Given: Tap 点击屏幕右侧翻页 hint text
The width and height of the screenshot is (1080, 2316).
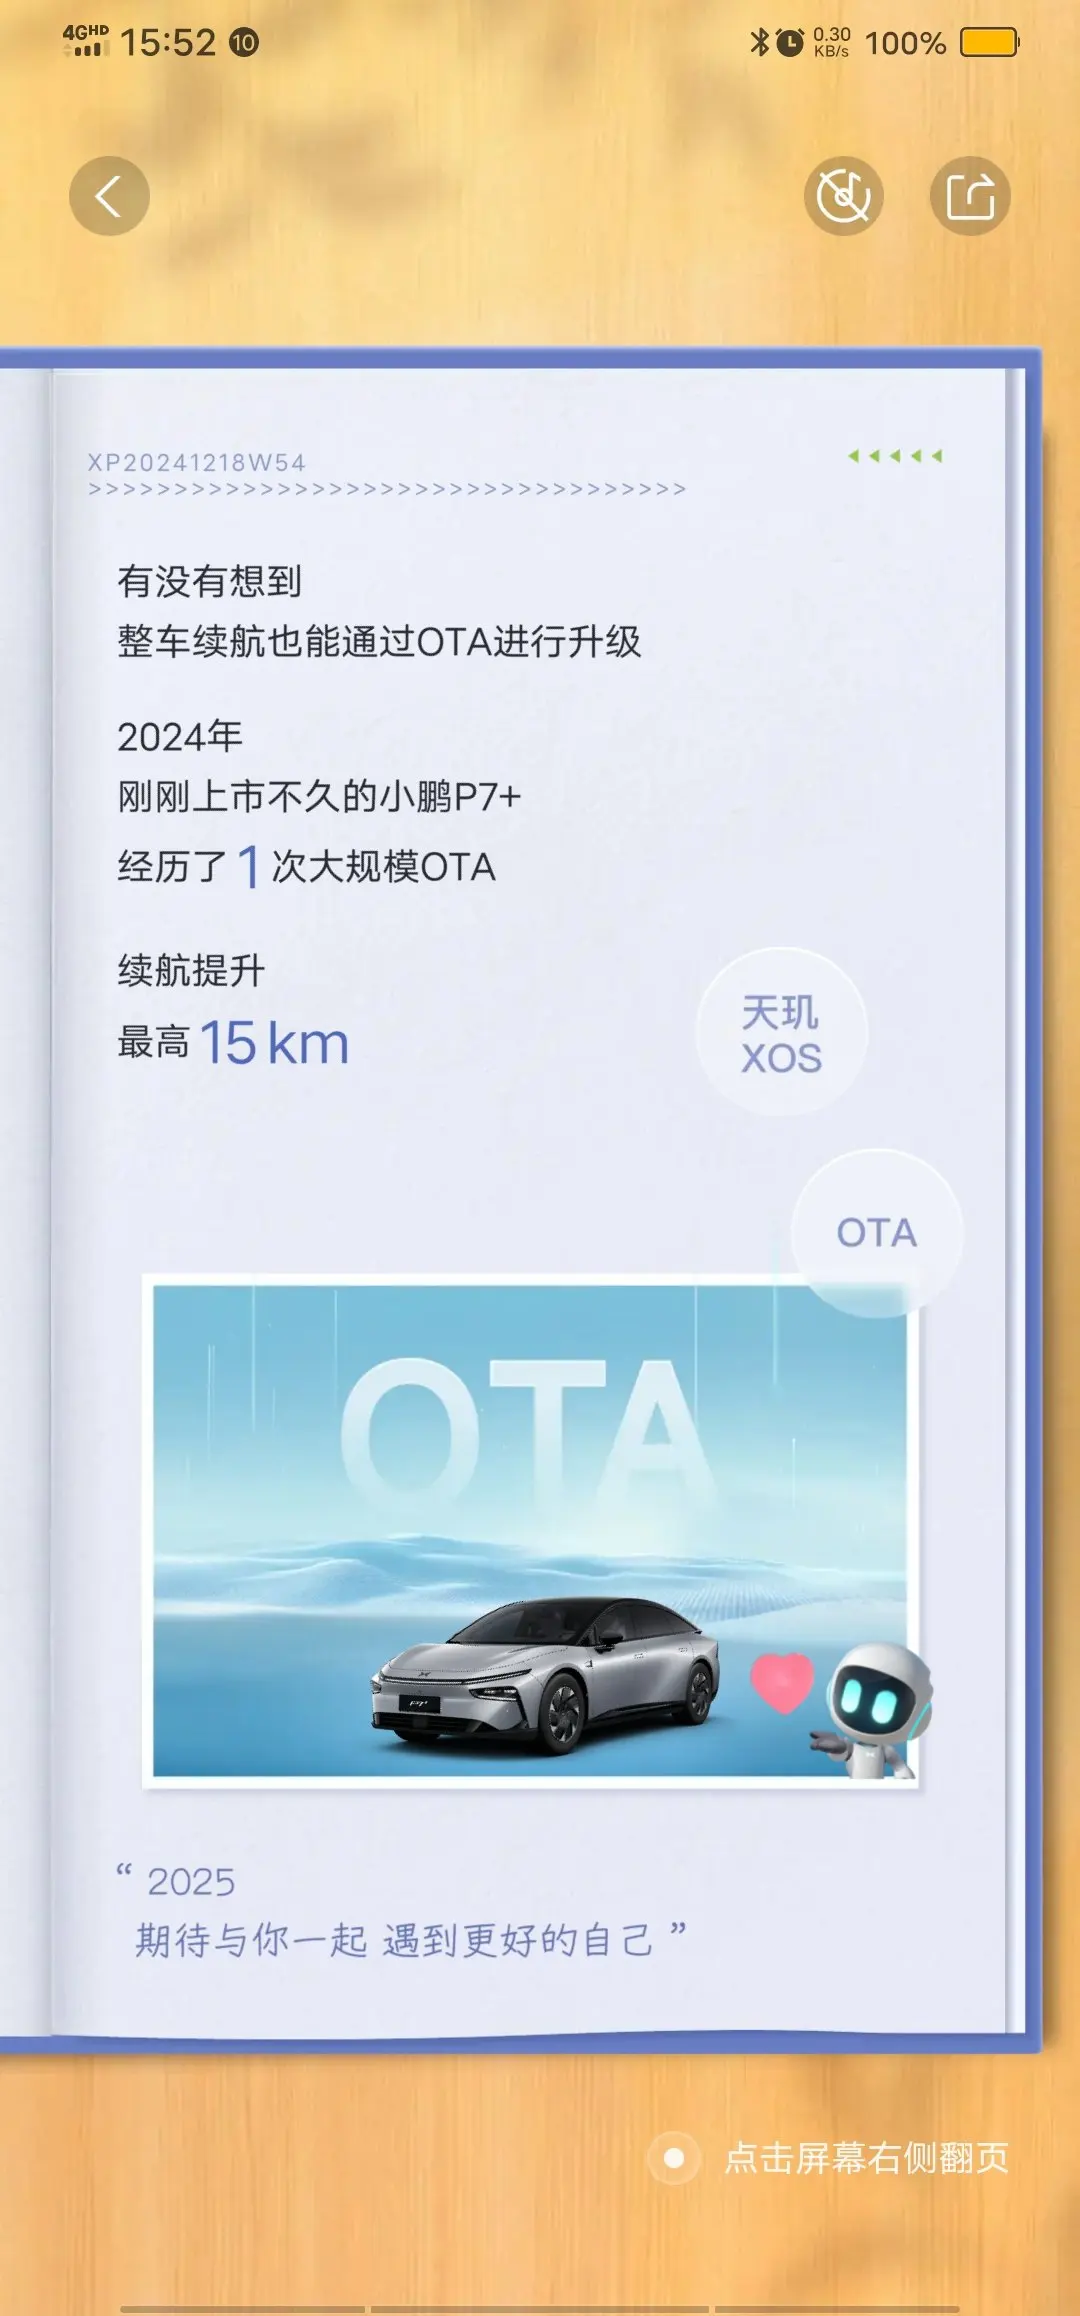Looking at the screenshot, I should (867, 2158).
